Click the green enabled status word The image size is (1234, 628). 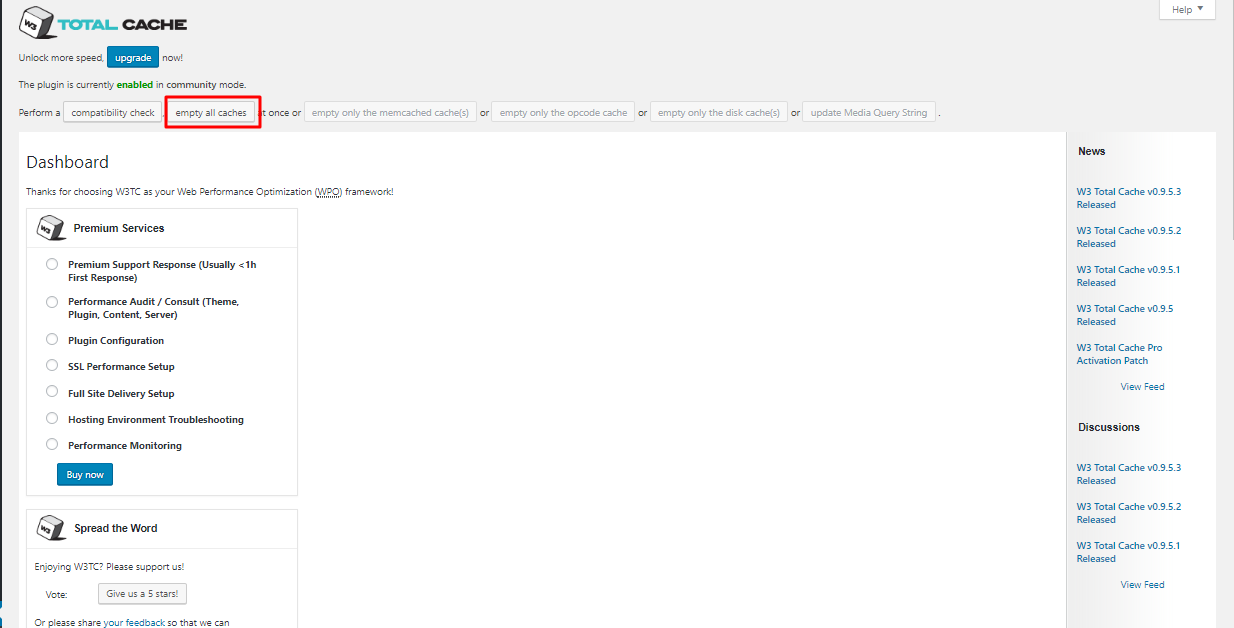coord(135,85)
